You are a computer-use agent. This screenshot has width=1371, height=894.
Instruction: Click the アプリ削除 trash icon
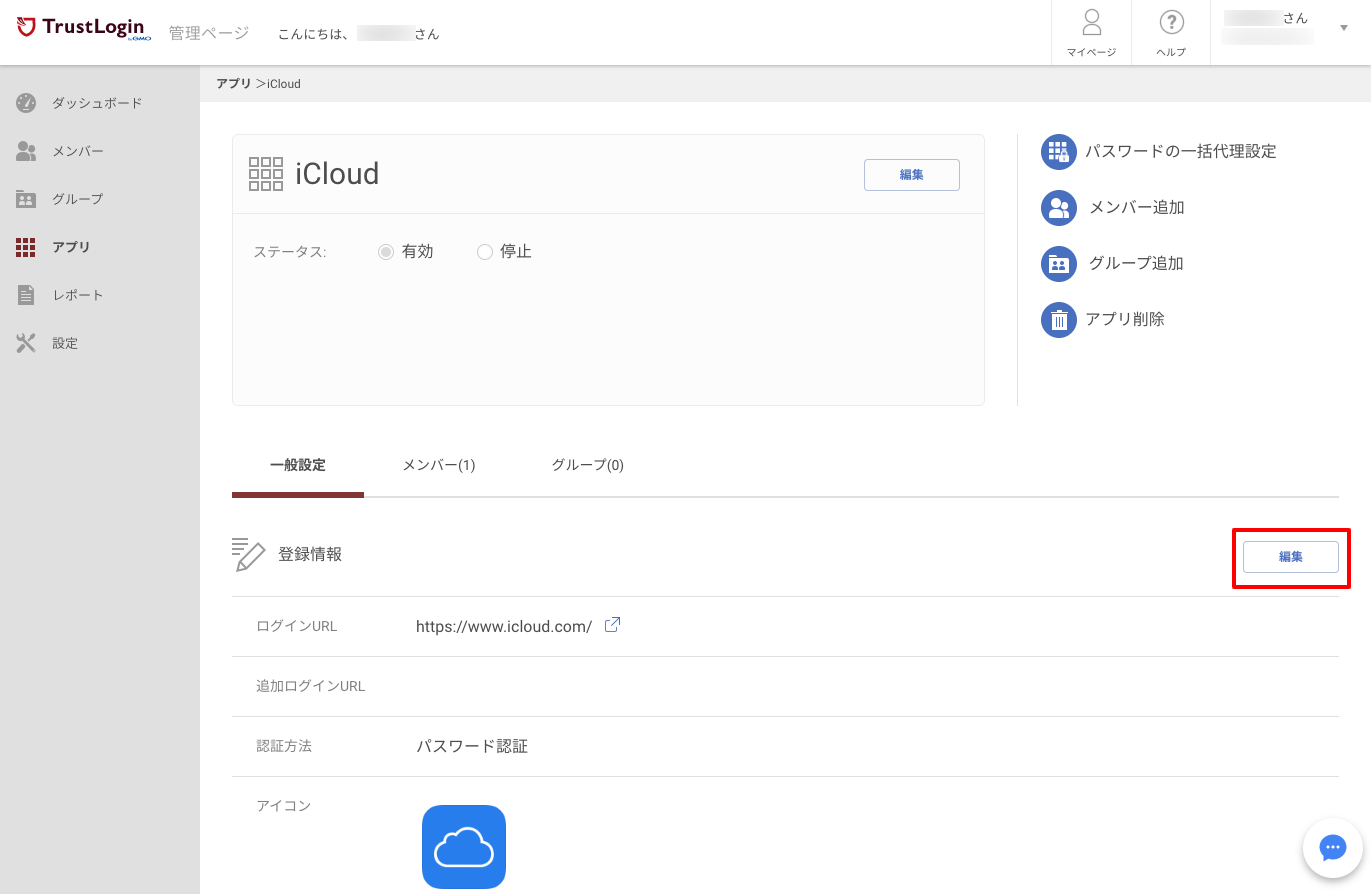[x=1058, y=320]
